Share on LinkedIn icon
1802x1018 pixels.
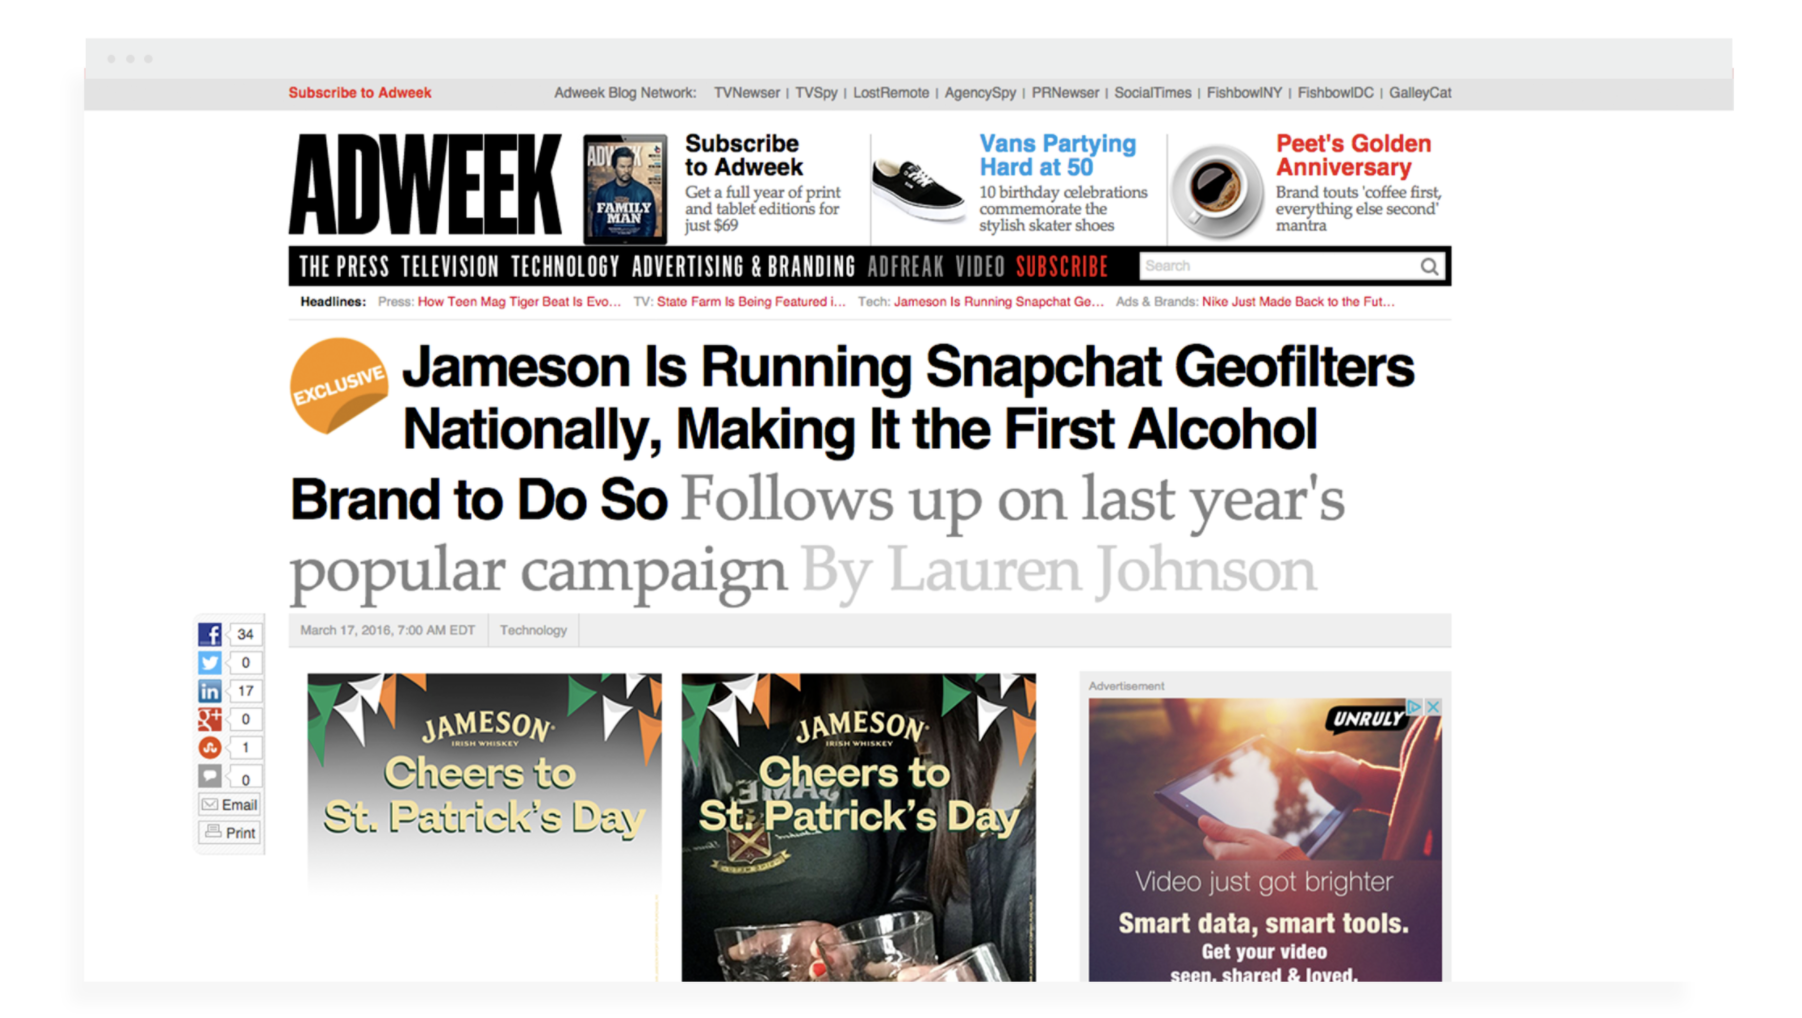[209, 691]
